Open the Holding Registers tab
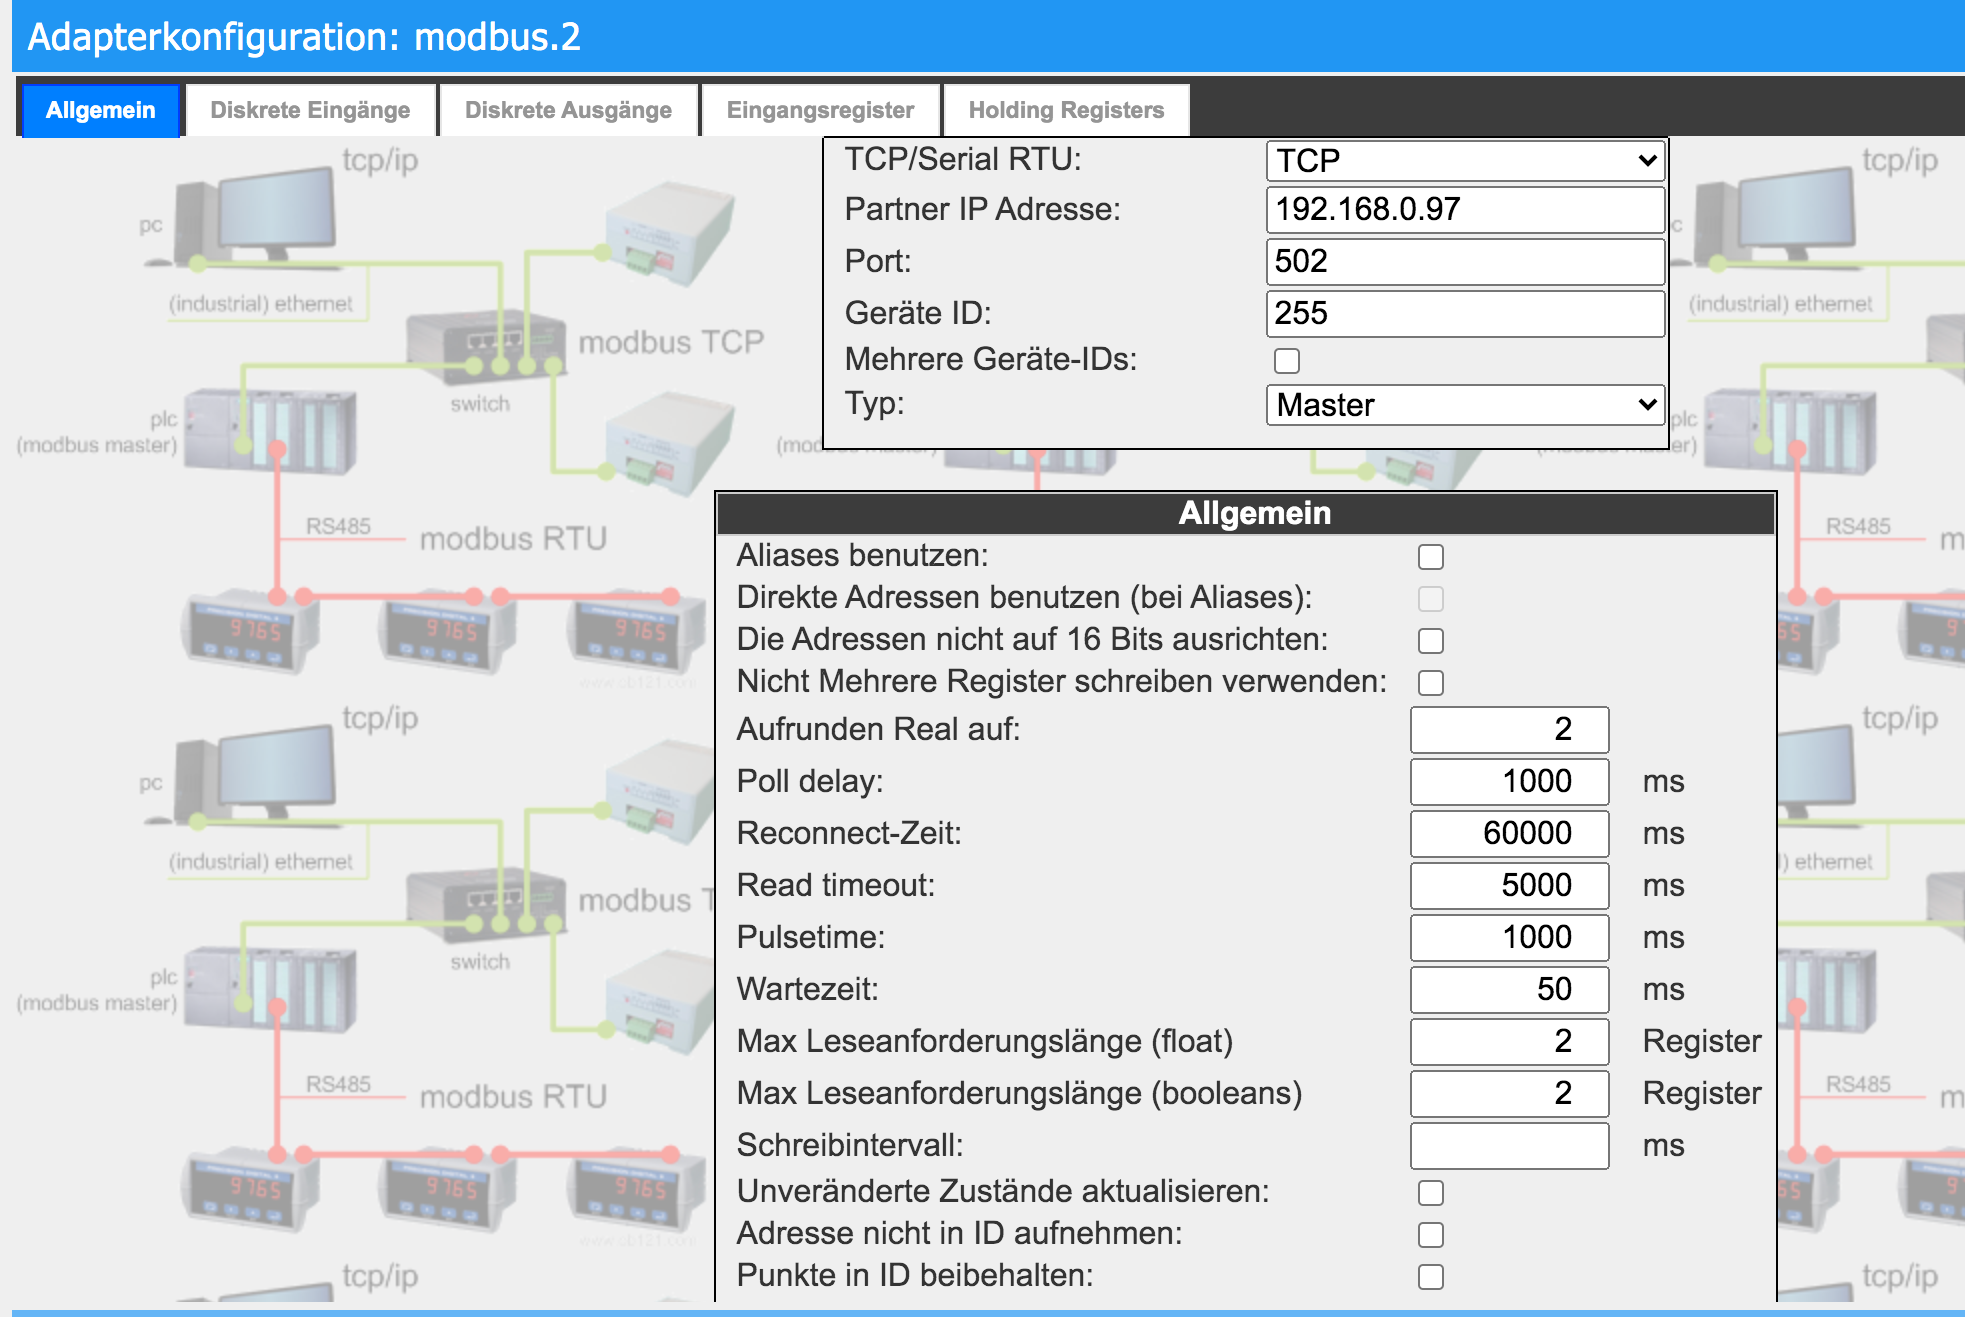The height and width of the screenshot is (1317, 1965). [x=1066, y=110]
